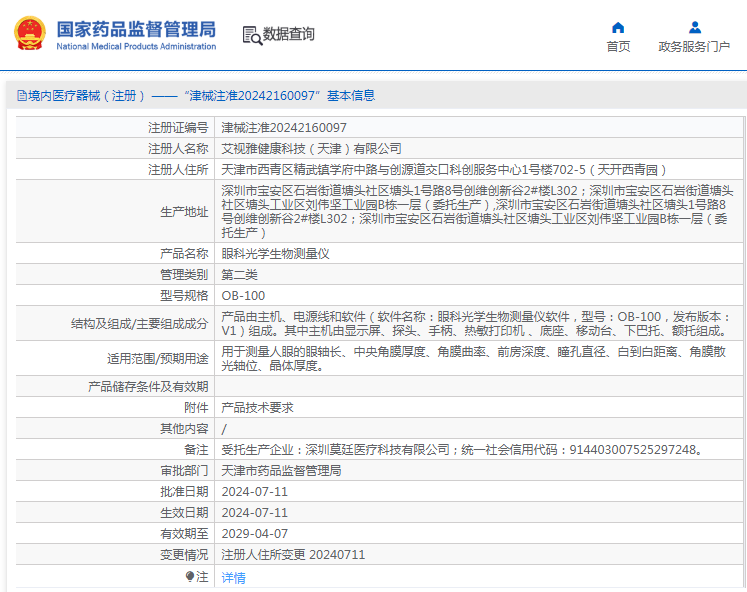747x592 pixels.
Task: Click 有效期至 value 2029-04-07
Action: click(254, 533)
